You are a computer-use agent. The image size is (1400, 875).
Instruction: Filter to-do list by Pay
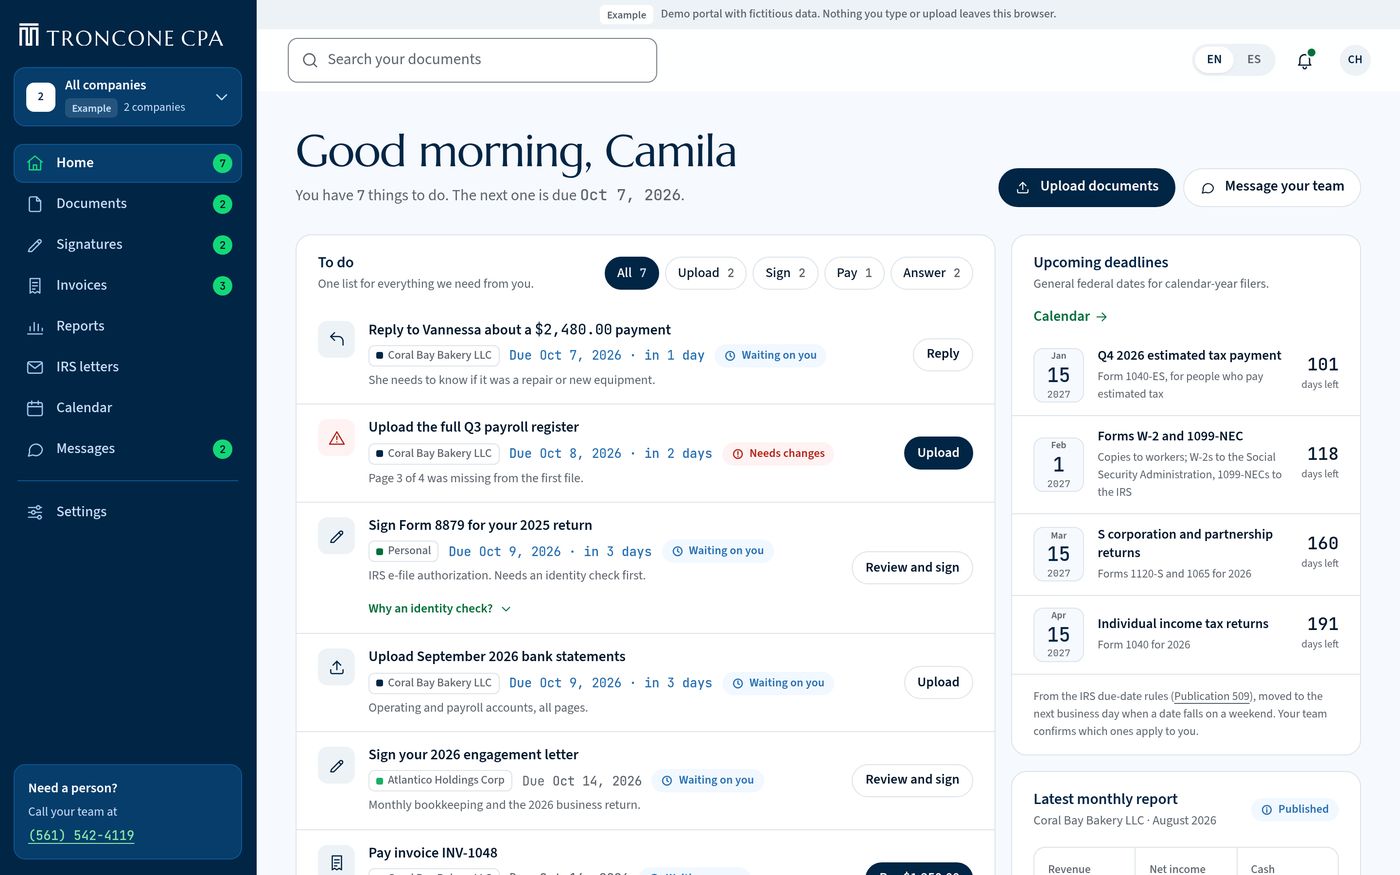pos(854,273)
